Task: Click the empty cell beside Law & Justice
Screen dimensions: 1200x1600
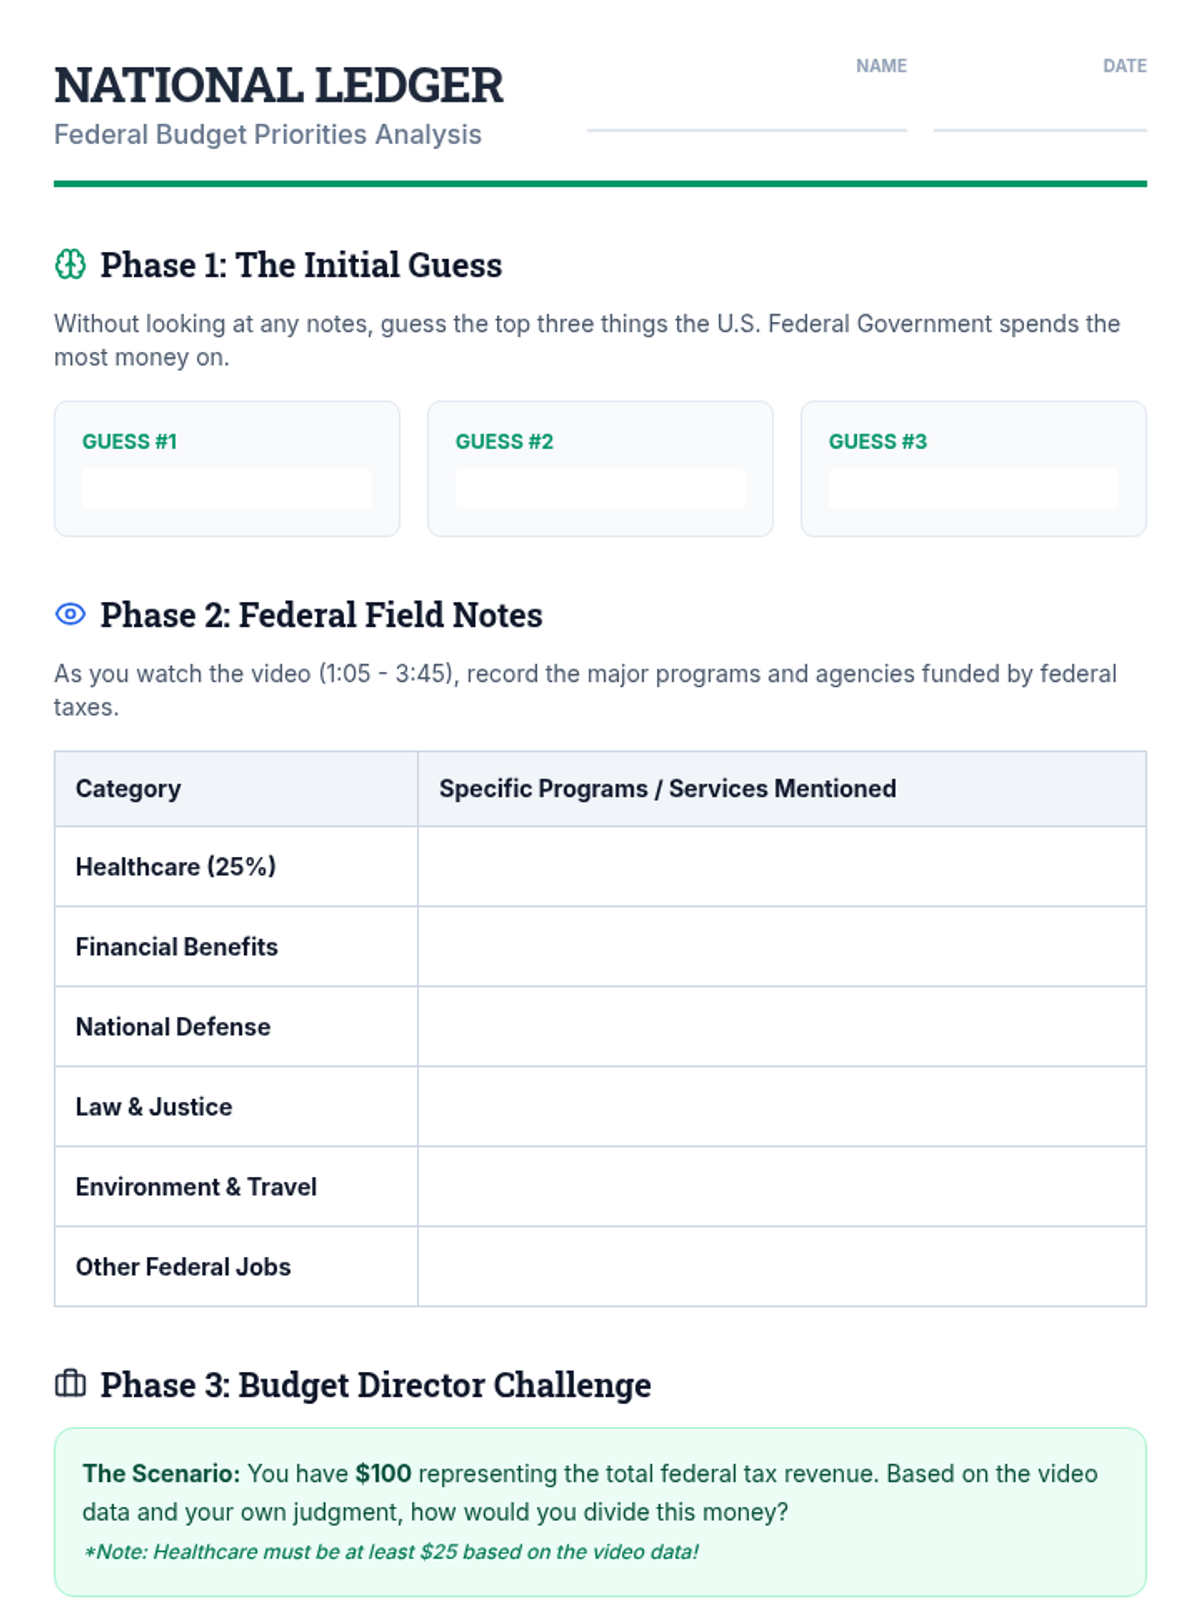Action: (781, 1106)
